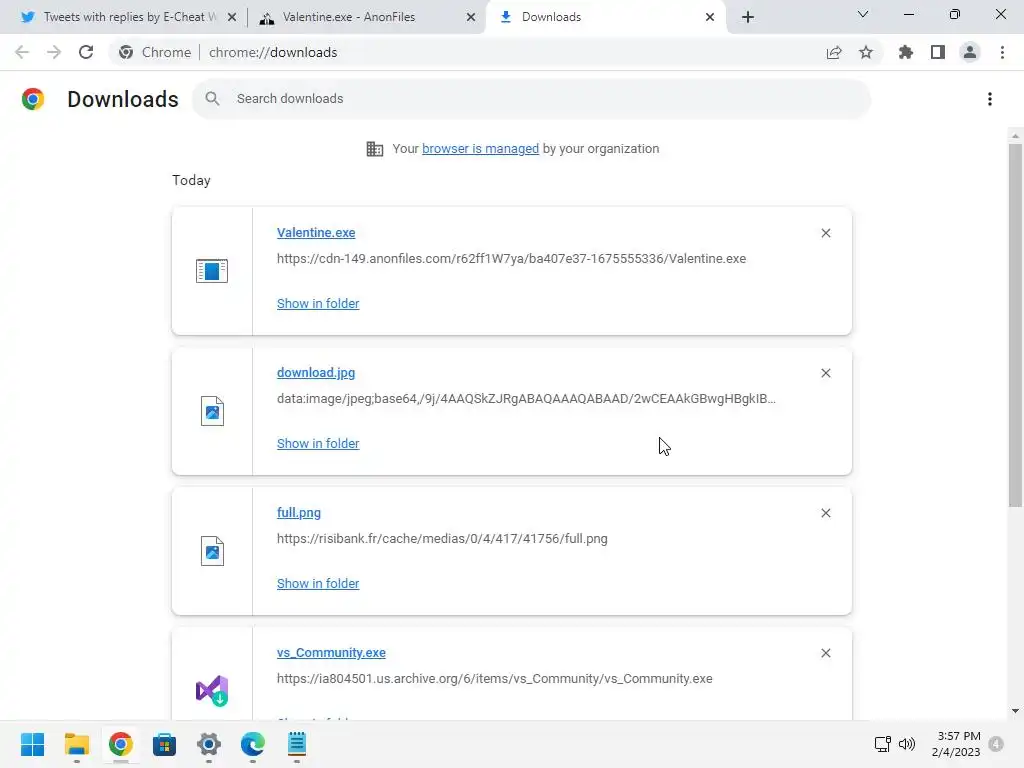Image resolution: width=1024 pixels, height=768 pixels.
Task: Open the Extensions puzzle icon
Action: (x=906, y=52)
